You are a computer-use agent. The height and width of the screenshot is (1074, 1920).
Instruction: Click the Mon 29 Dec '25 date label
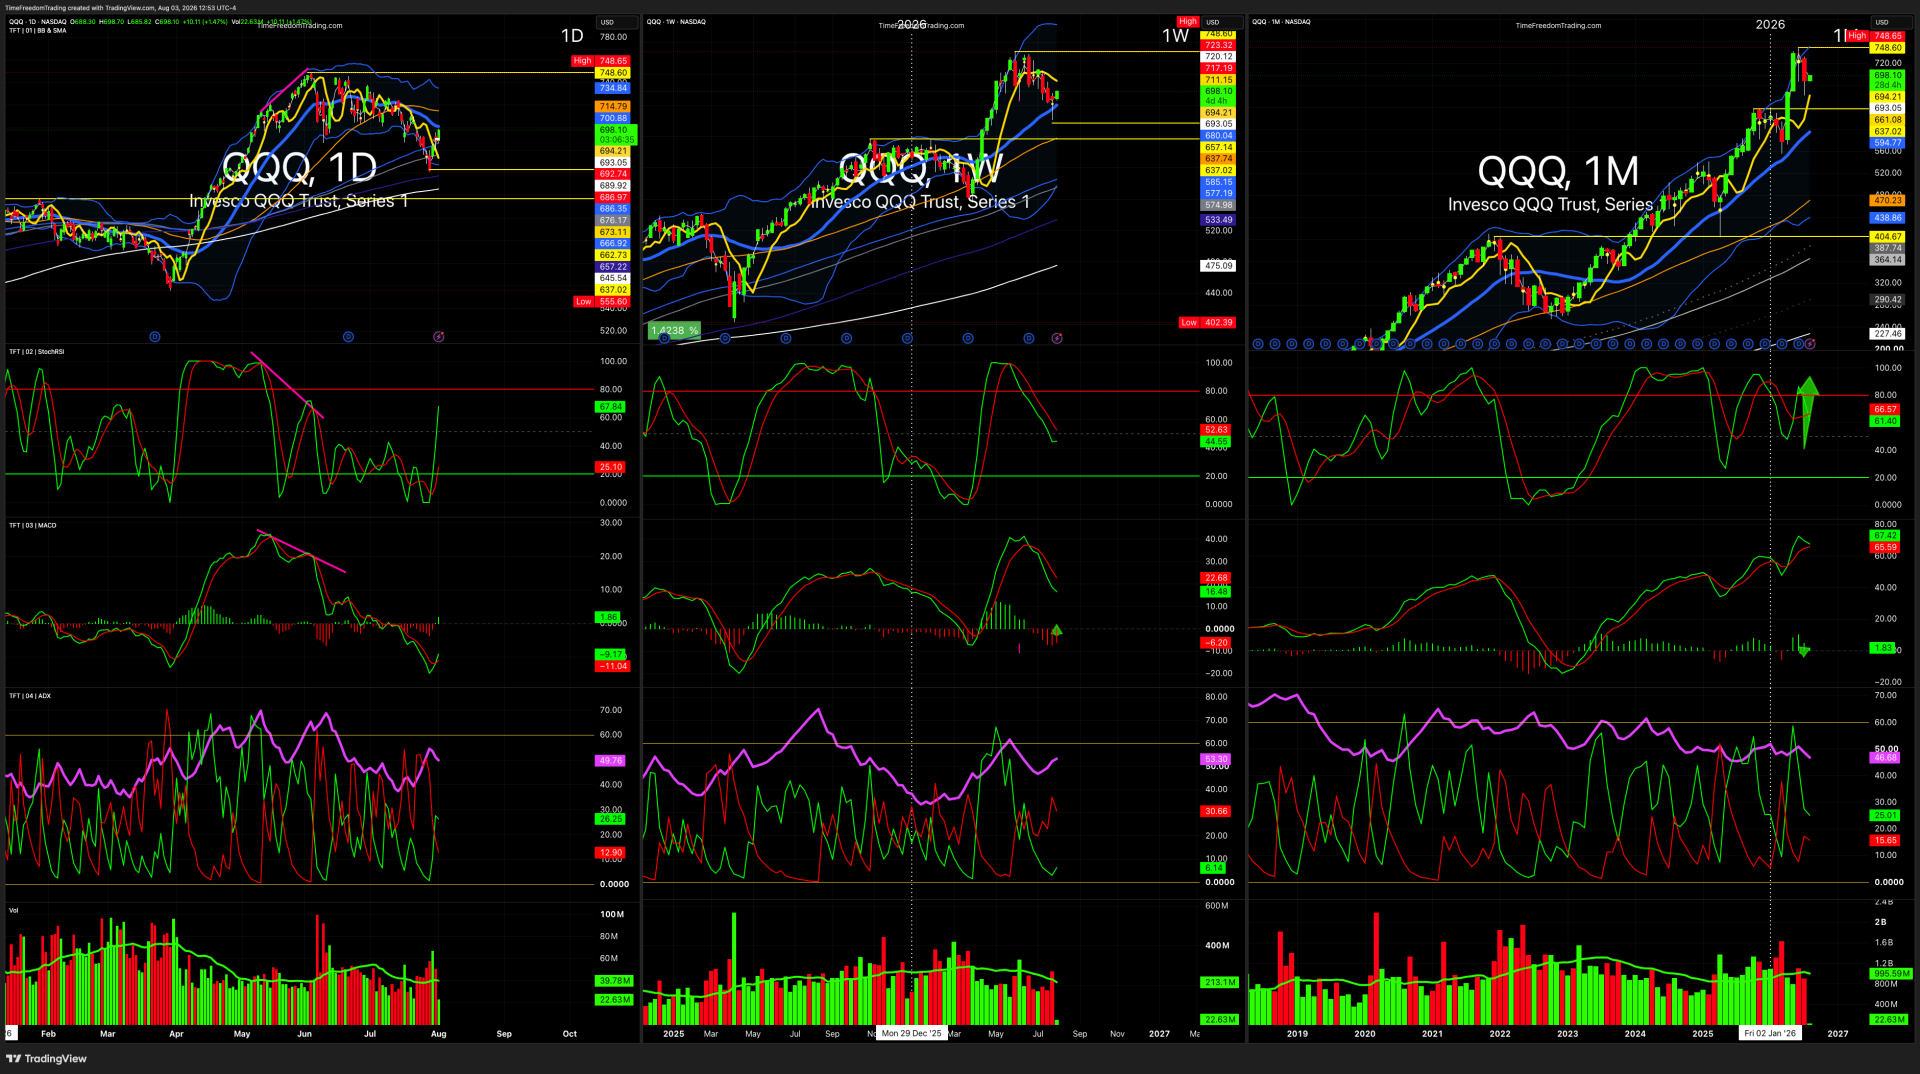click(x=912, y=1033)
